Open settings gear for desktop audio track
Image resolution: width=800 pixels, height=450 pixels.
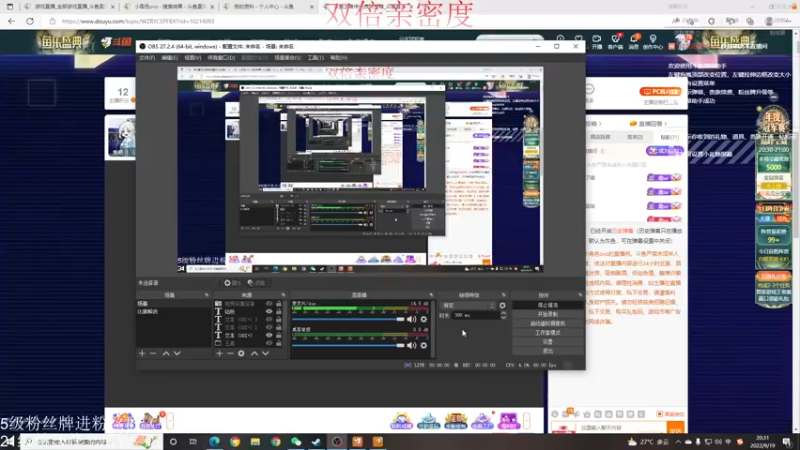point(423,345)
